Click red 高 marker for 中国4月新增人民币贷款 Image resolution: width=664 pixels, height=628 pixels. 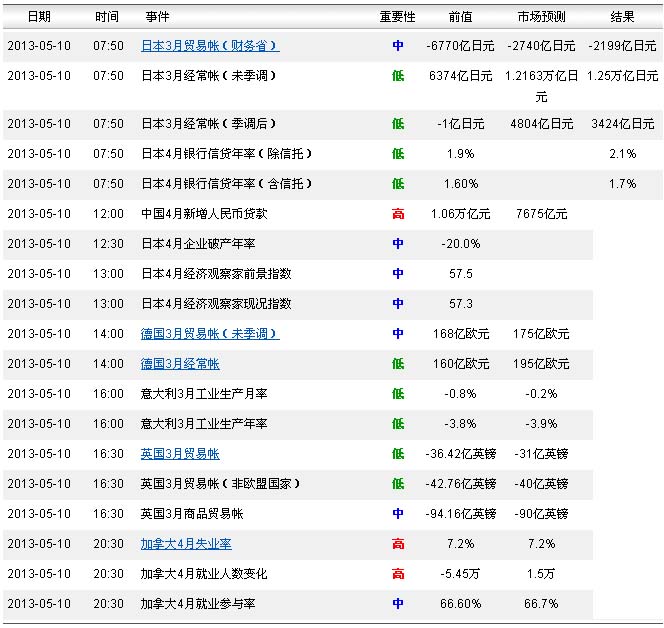point(398,214)
